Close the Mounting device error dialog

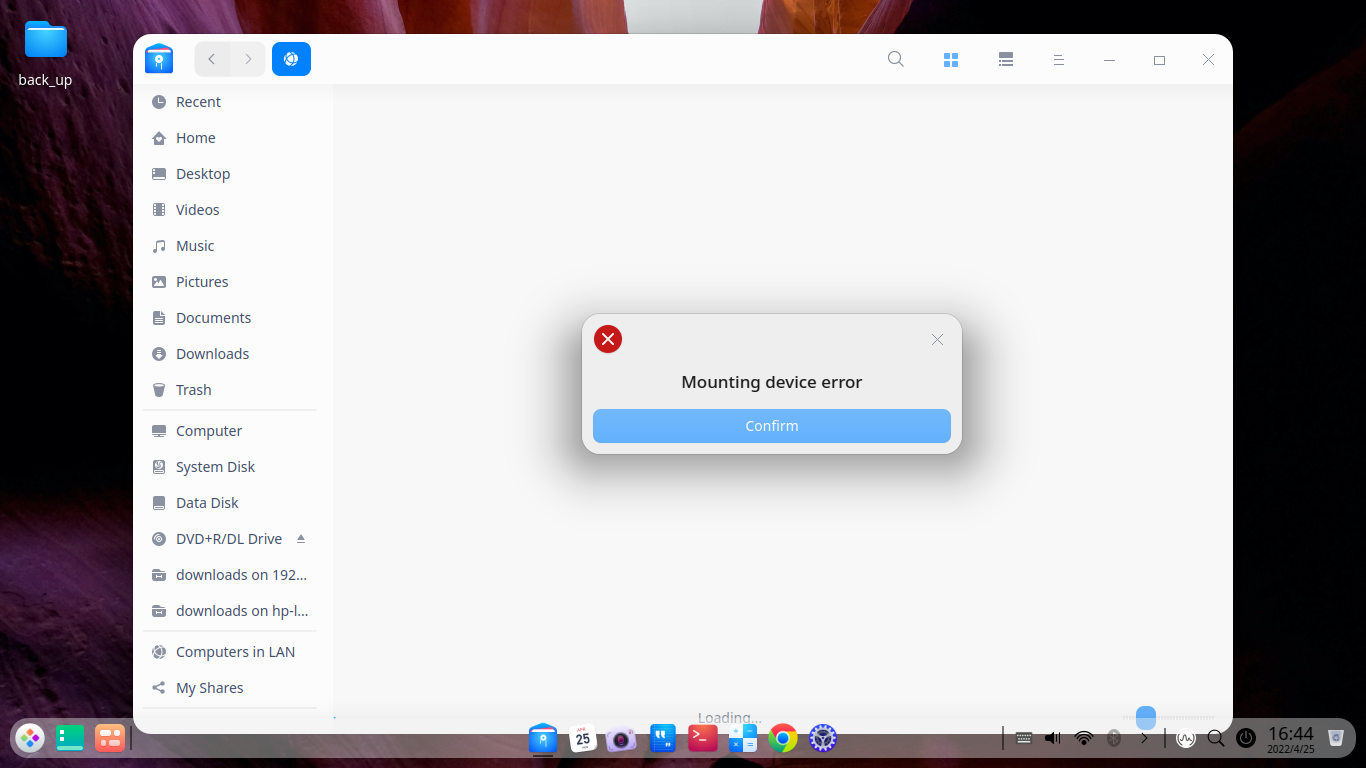(x=937, y=339)
